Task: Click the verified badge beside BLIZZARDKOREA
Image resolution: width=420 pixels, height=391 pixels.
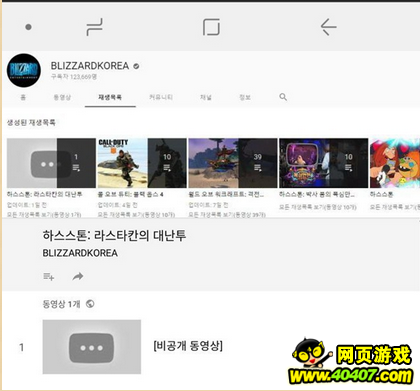Action: click(x=136, y=66)
